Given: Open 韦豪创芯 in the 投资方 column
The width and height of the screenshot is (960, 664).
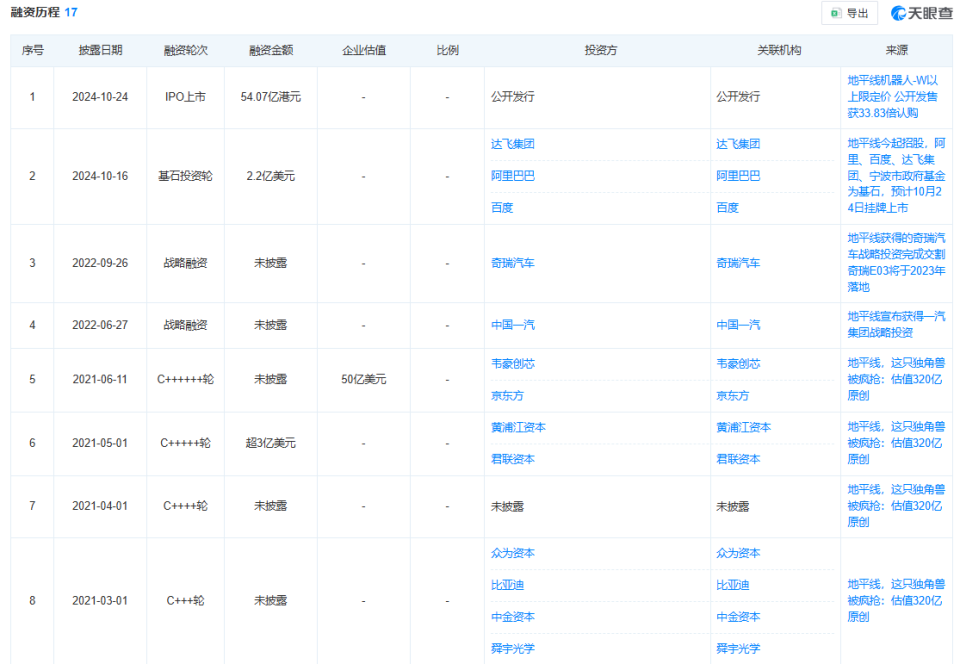Looking at the screenshot, I should point(513,364).
